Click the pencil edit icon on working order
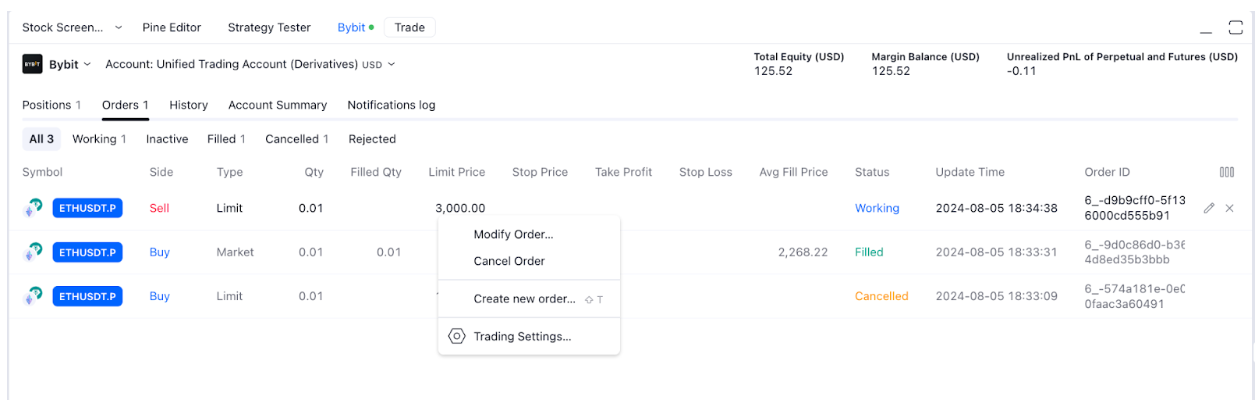This screenshot has width=1260, height=400. point(1209,208)
